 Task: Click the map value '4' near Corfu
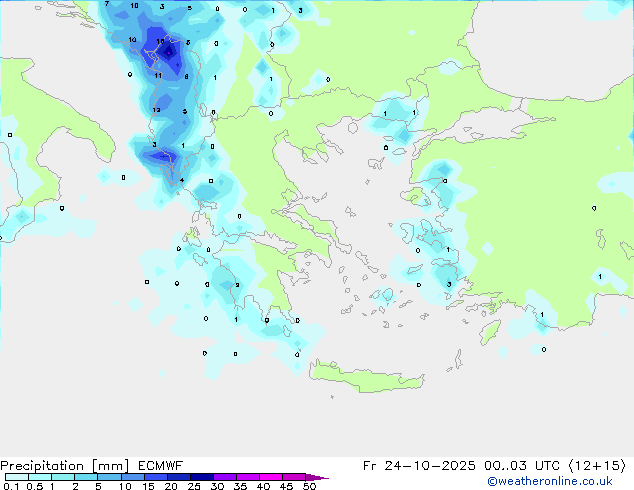pos(182,180)
